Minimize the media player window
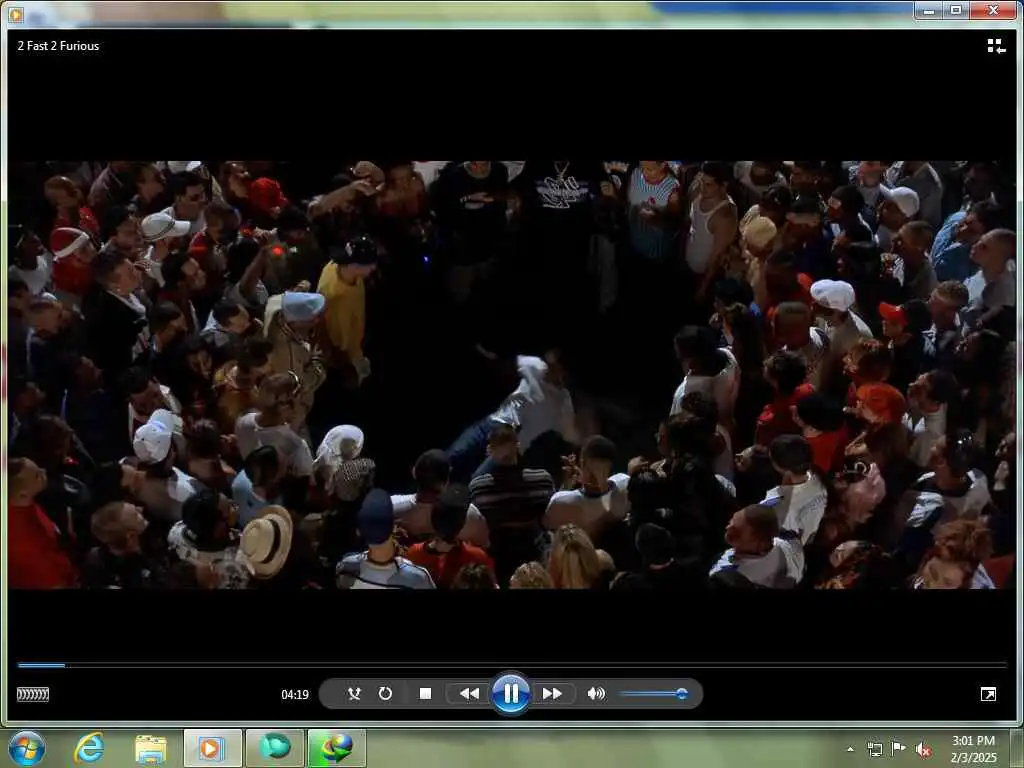 (929, 10)
